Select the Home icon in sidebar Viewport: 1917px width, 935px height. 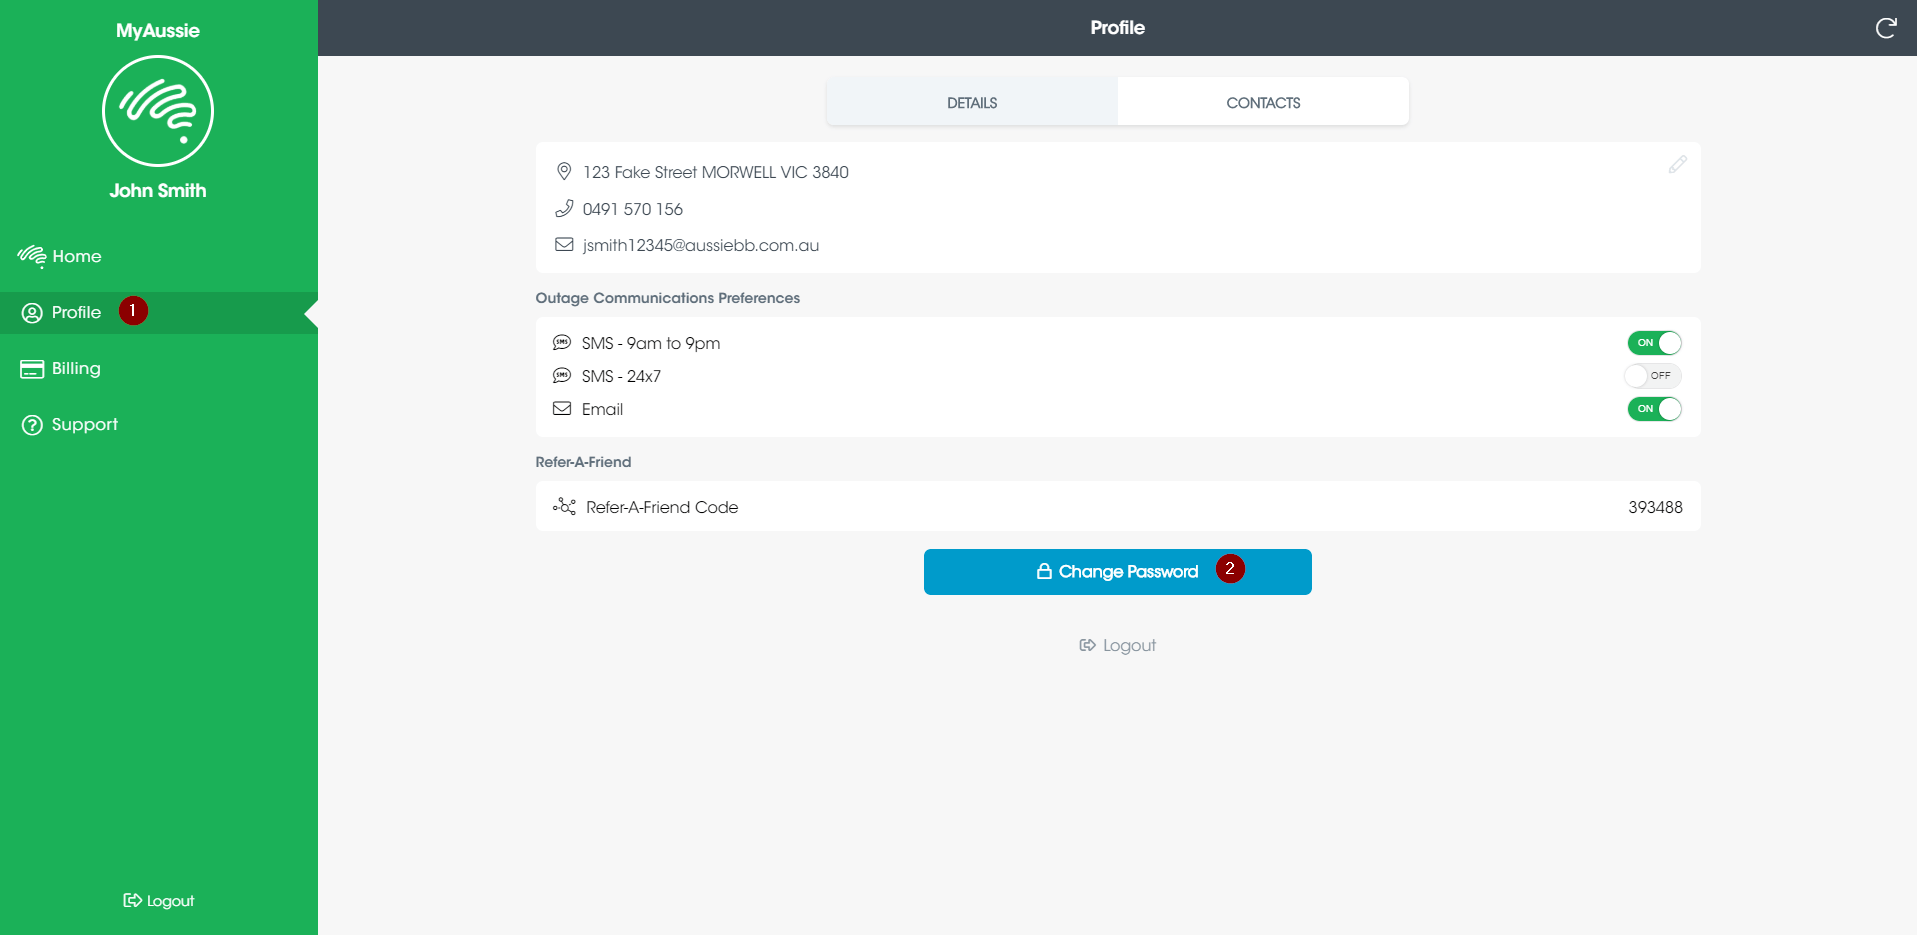pos(31,256)
